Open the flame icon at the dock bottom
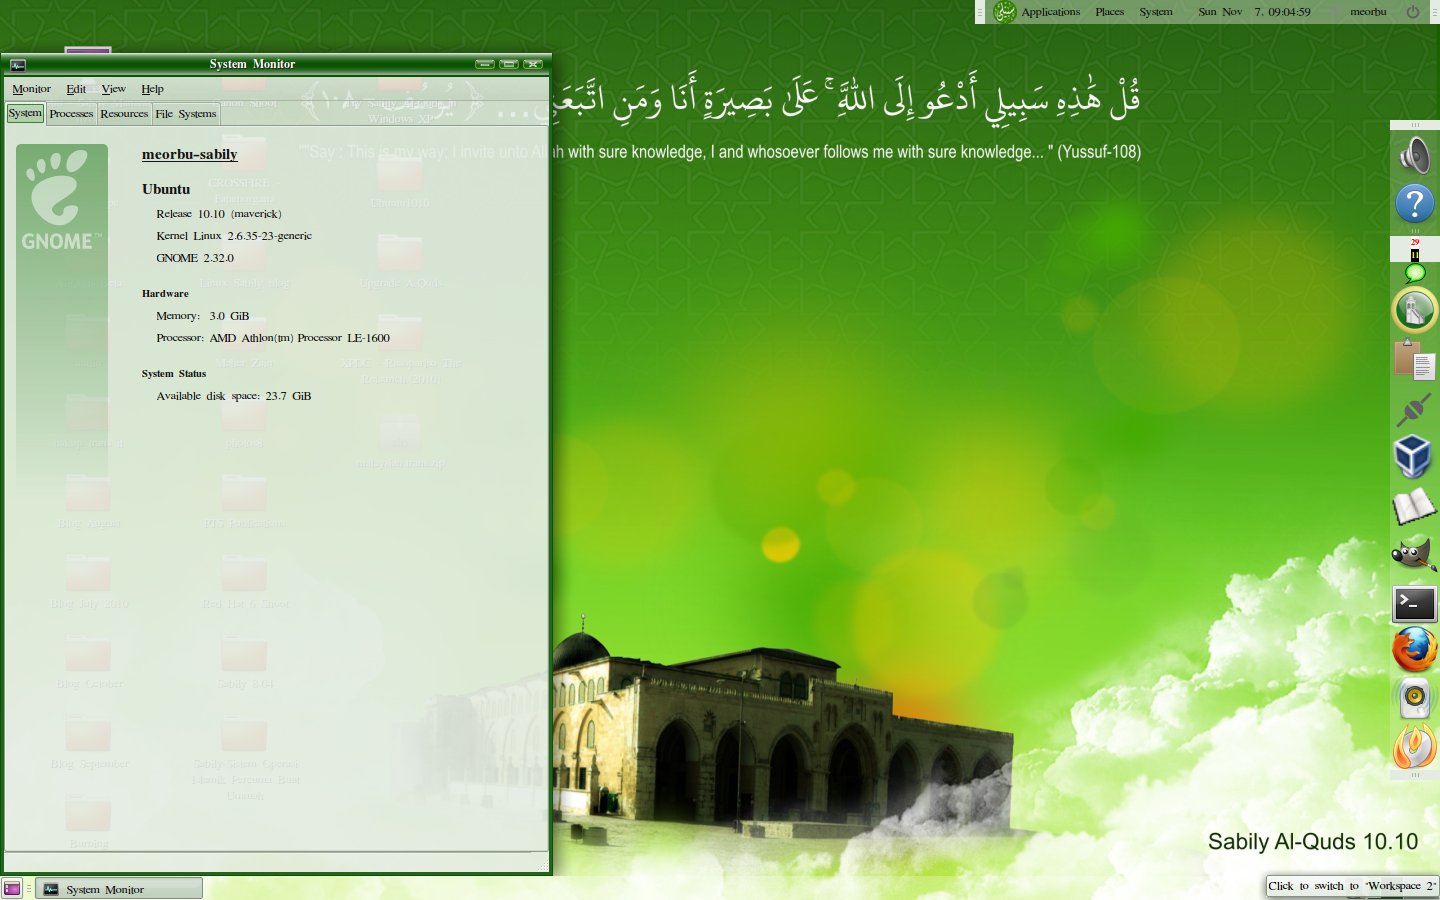This screenshot has height=900, width=1440. [x=1414, y=748]
